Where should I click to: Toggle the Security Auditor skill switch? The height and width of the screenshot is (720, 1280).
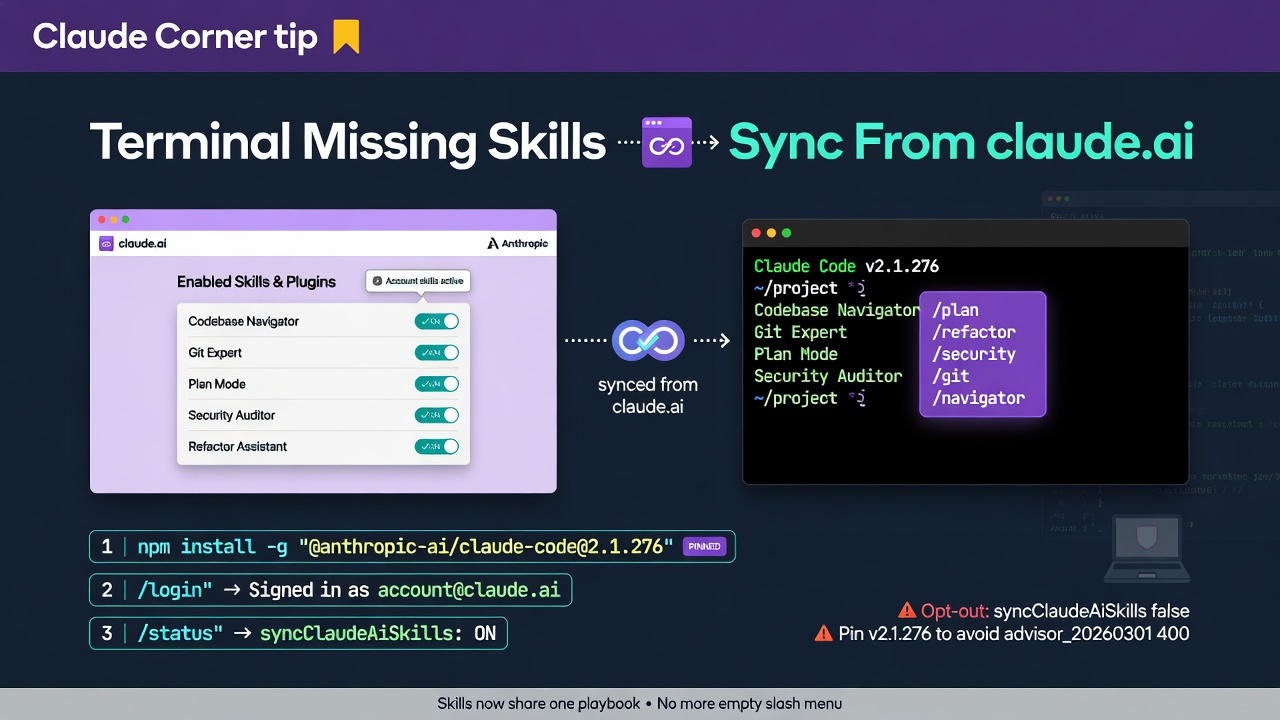437,415
